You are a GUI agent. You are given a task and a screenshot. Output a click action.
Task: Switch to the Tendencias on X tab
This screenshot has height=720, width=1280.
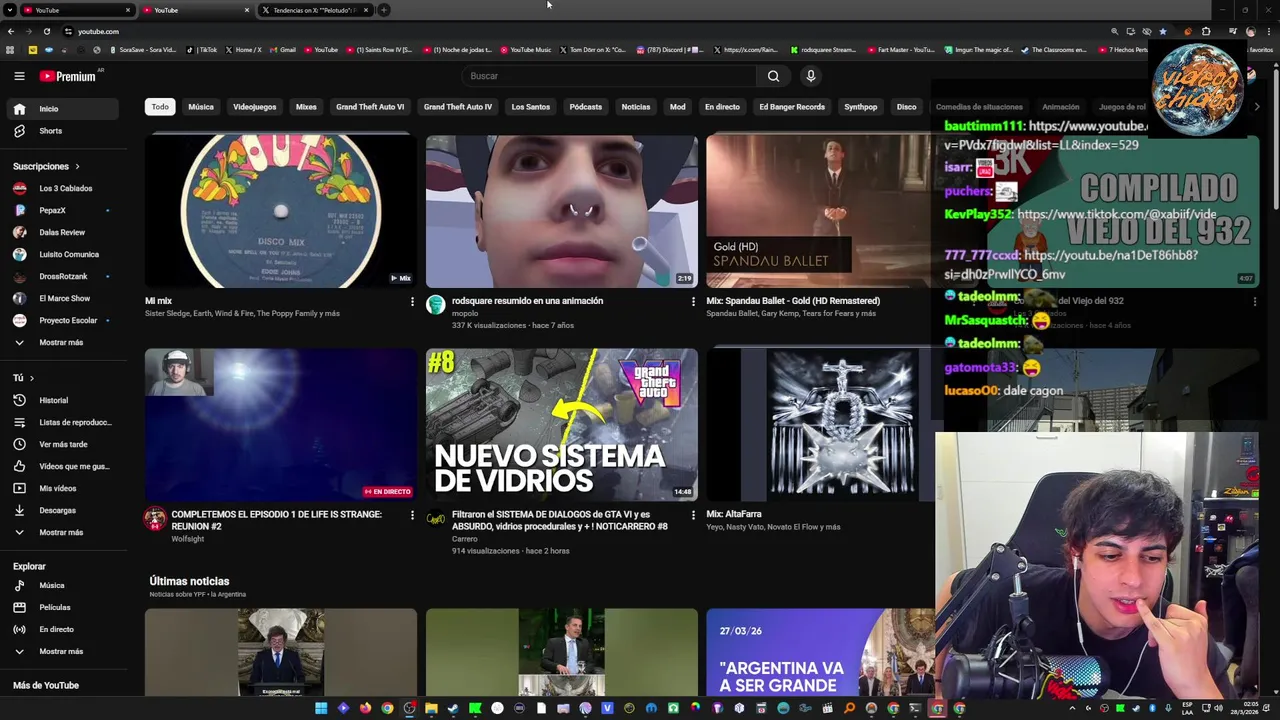[314, 10]
